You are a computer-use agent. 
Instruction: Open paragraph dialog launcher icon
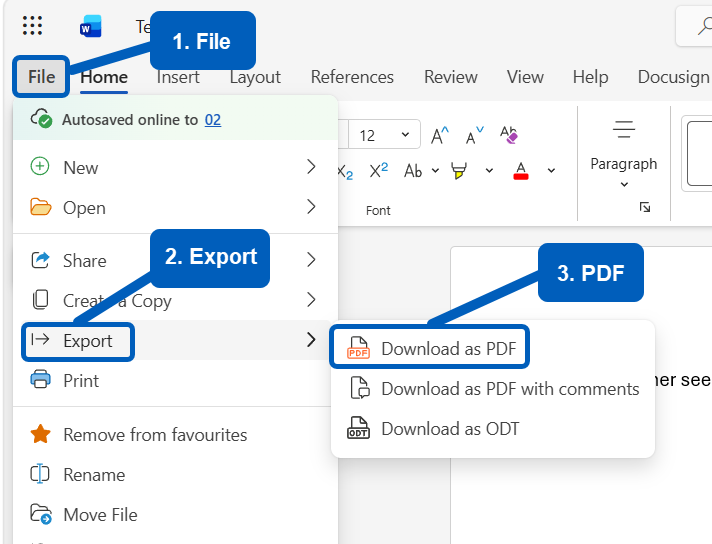(x=645, y=208)
